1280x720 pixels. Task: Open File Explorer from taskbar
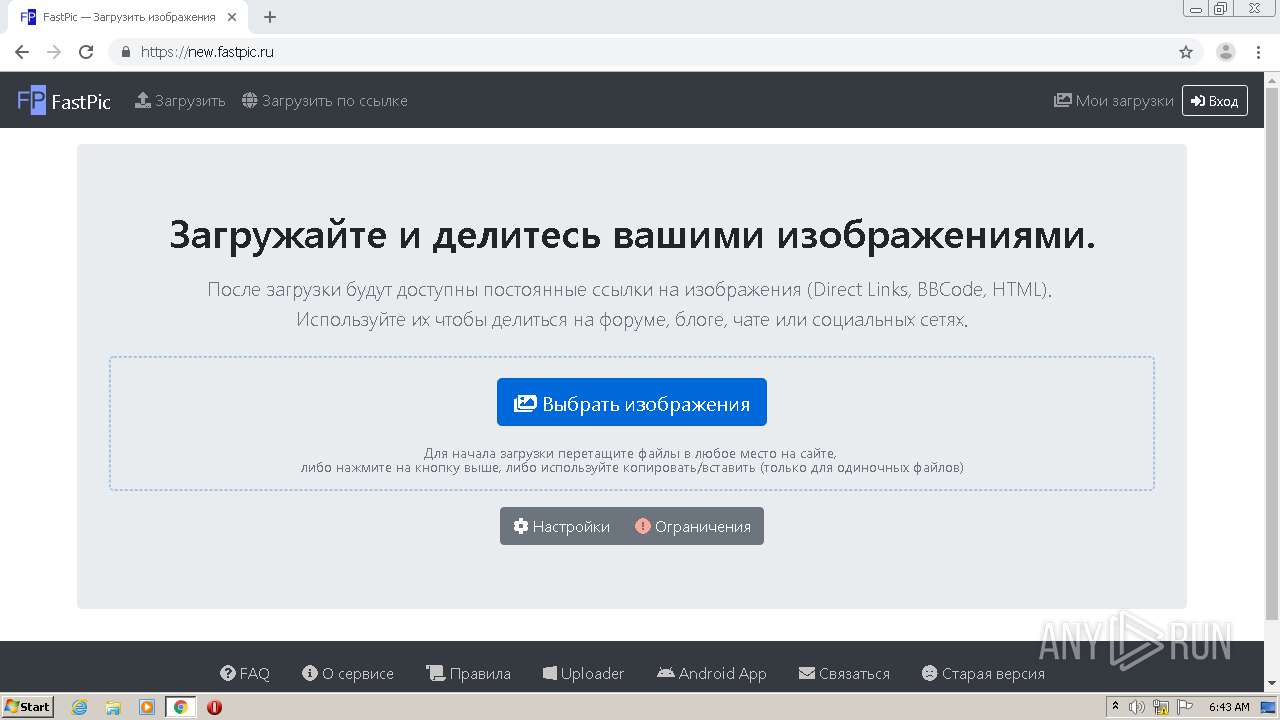point(113,707)
